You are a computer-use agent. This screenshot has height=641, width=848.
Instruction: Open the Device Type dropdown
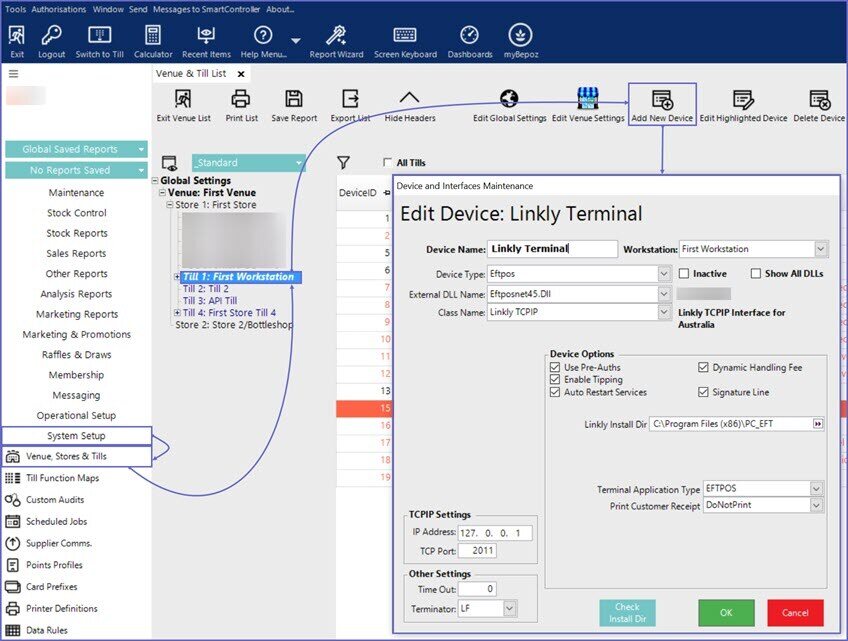pyautogui.click(x=664, y=274)
